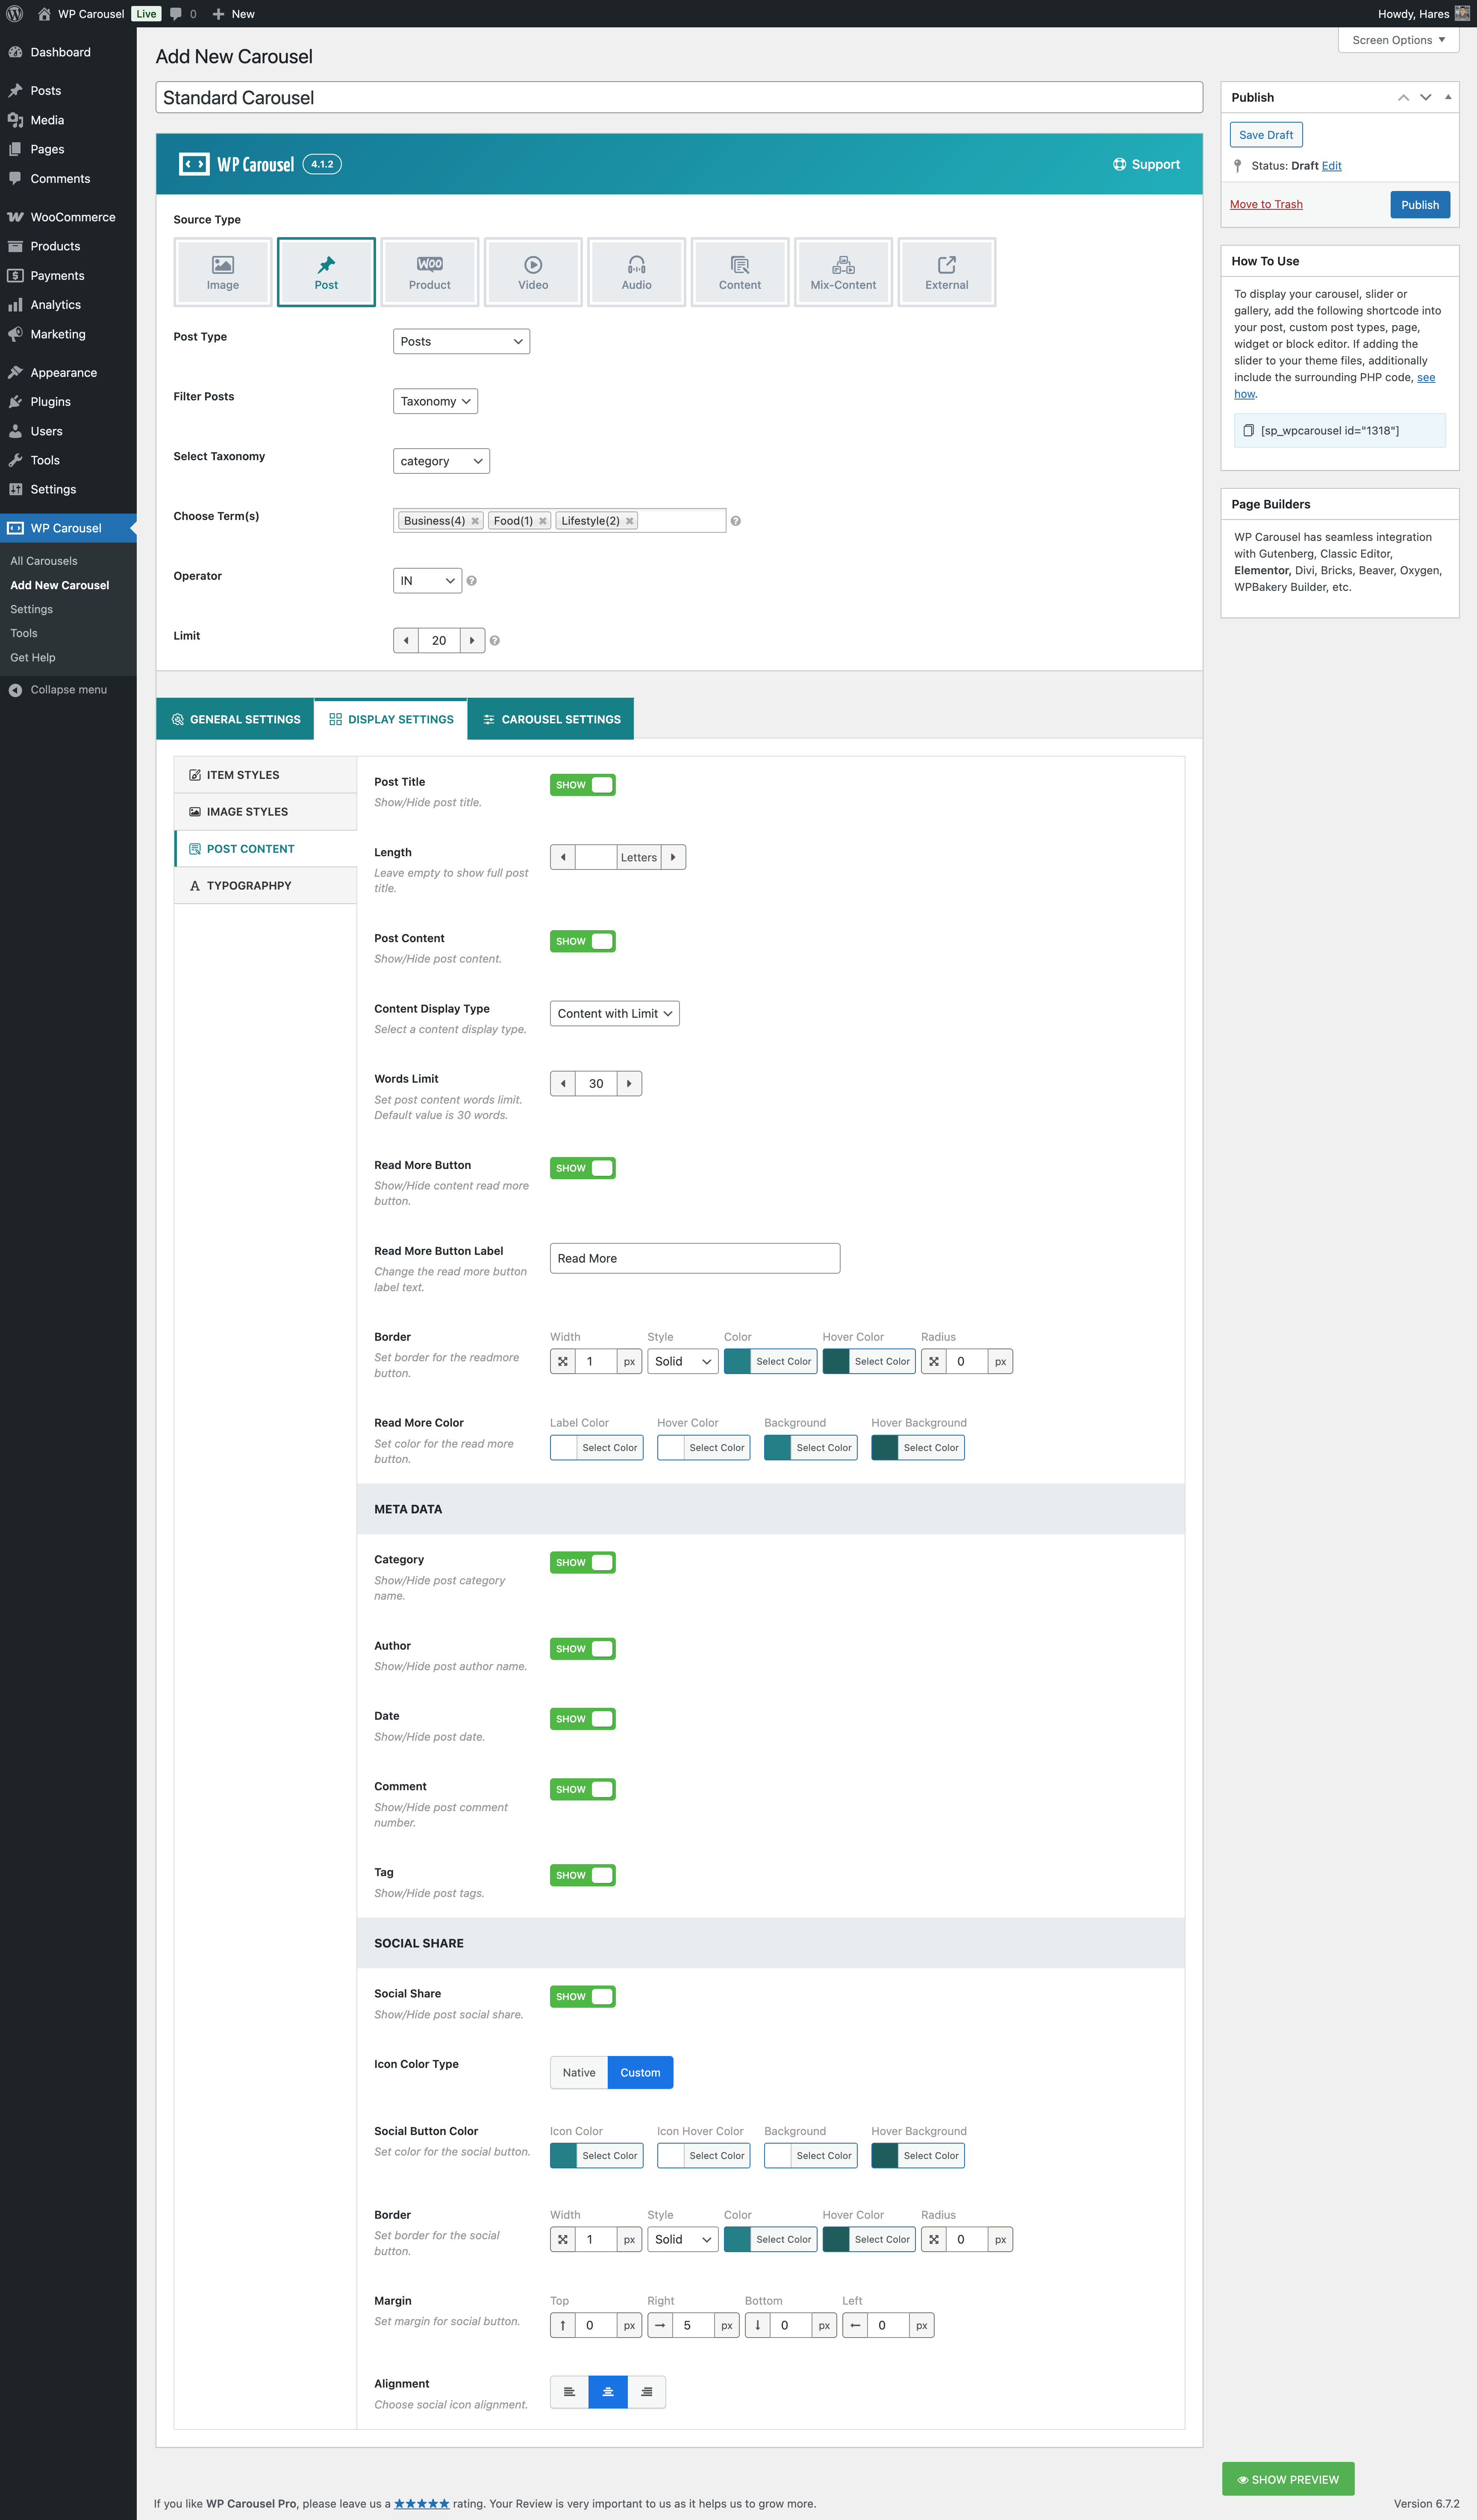Open the Filter Posts Taxonomy dropdown
The height and width of the screenshot is (2520, 1477).
click(435, 402)
